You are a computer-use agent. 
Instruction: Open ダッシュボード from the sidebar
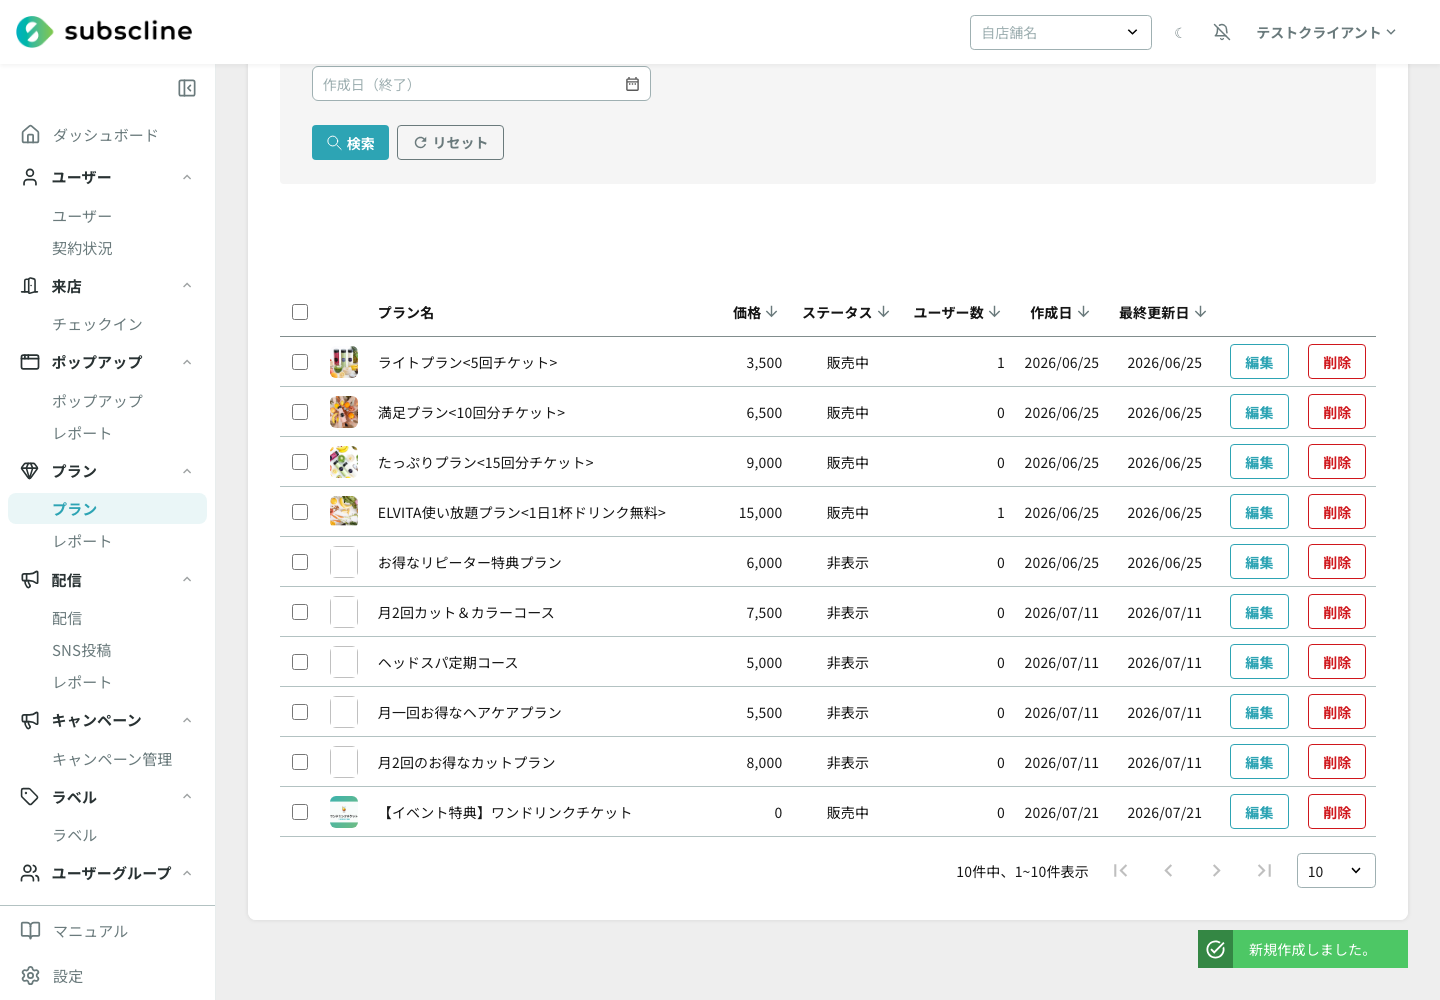coord(105,135)
